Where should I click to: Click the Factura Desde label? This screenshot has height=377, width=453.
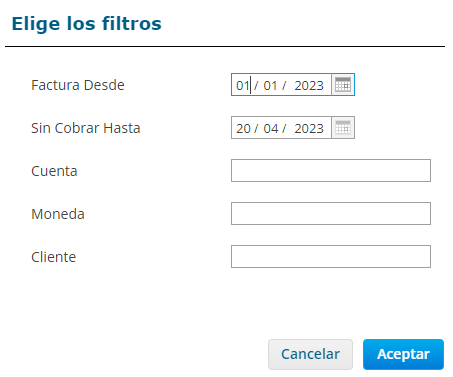[x=78, y=85]
